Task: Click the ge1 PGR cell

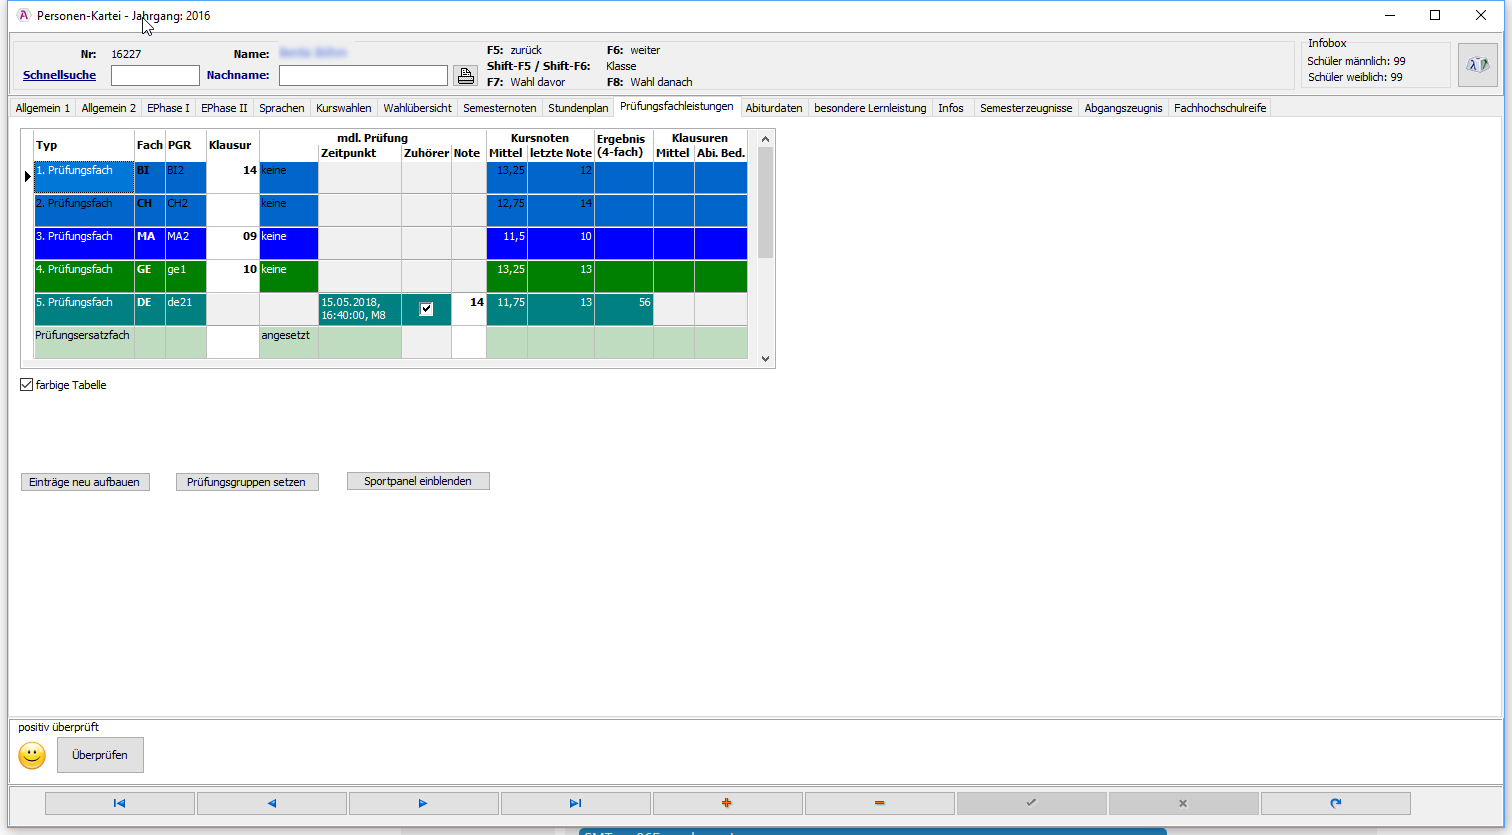Action: [186, 276]
